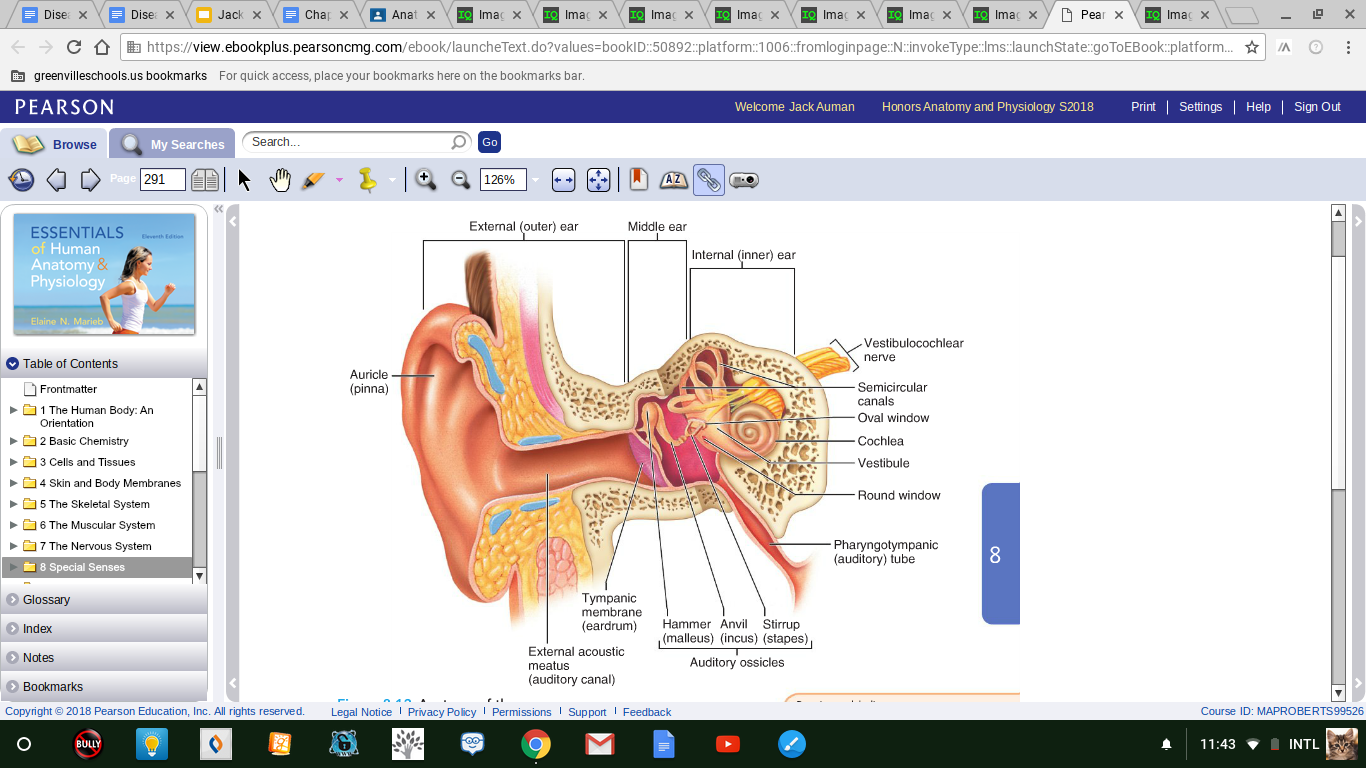Screen dimensions: 1366x768
Task: Click Sign Out
Action: pos(1317,107)
